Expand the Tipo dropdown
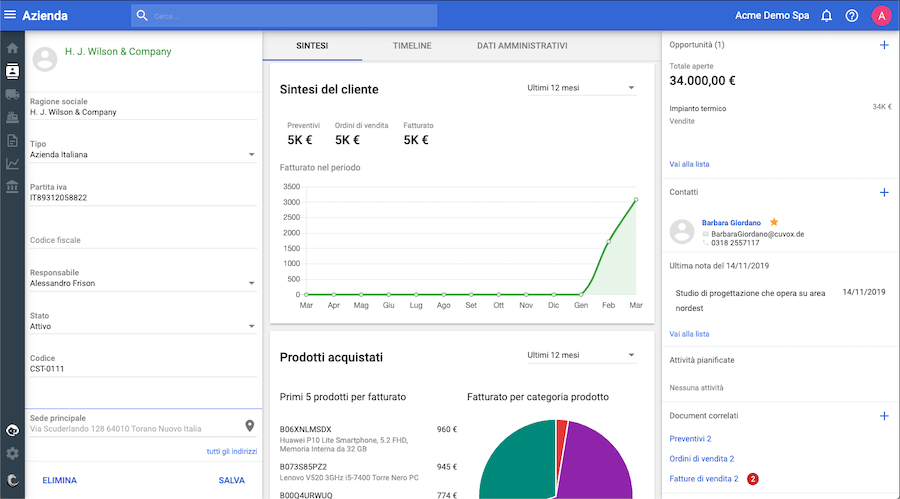The width and height of the screenshot is (900, 499). click(x=251, y=155)
